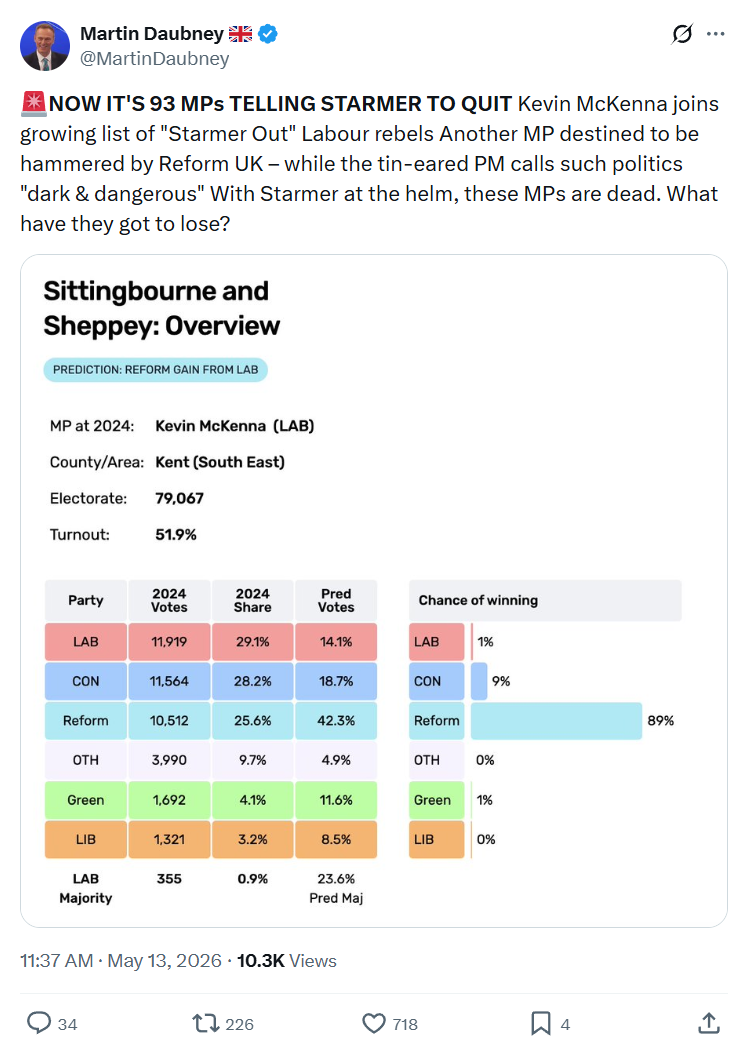Open the share upload icon

[709, 1023]
